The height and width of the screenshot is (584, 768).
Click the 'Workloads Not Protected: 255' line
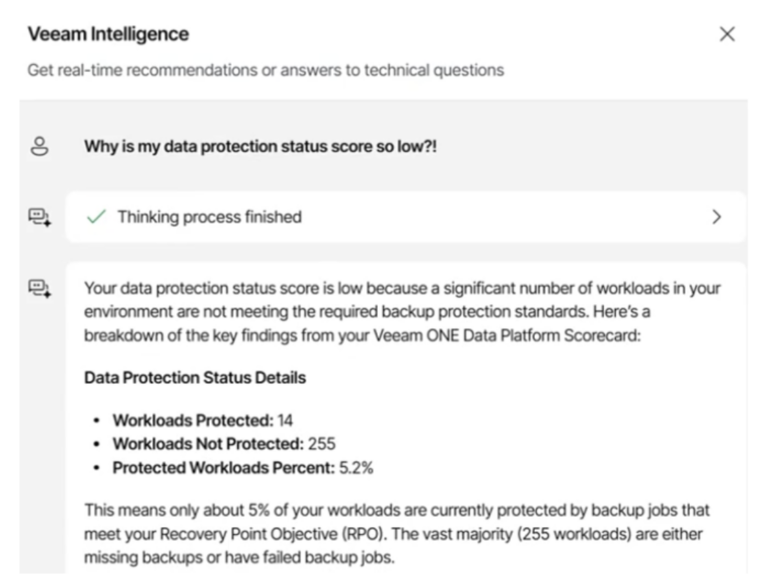click(224, 444)
